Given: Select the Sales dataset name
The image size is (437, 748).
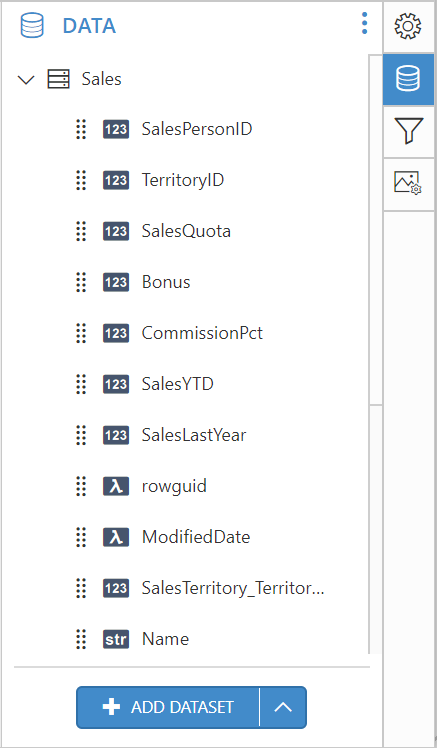Looking at the screenshot, I should click(102, 79).
